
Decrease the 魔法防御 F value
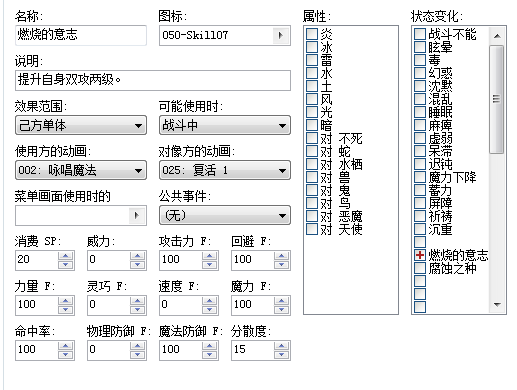pos(210,354)
